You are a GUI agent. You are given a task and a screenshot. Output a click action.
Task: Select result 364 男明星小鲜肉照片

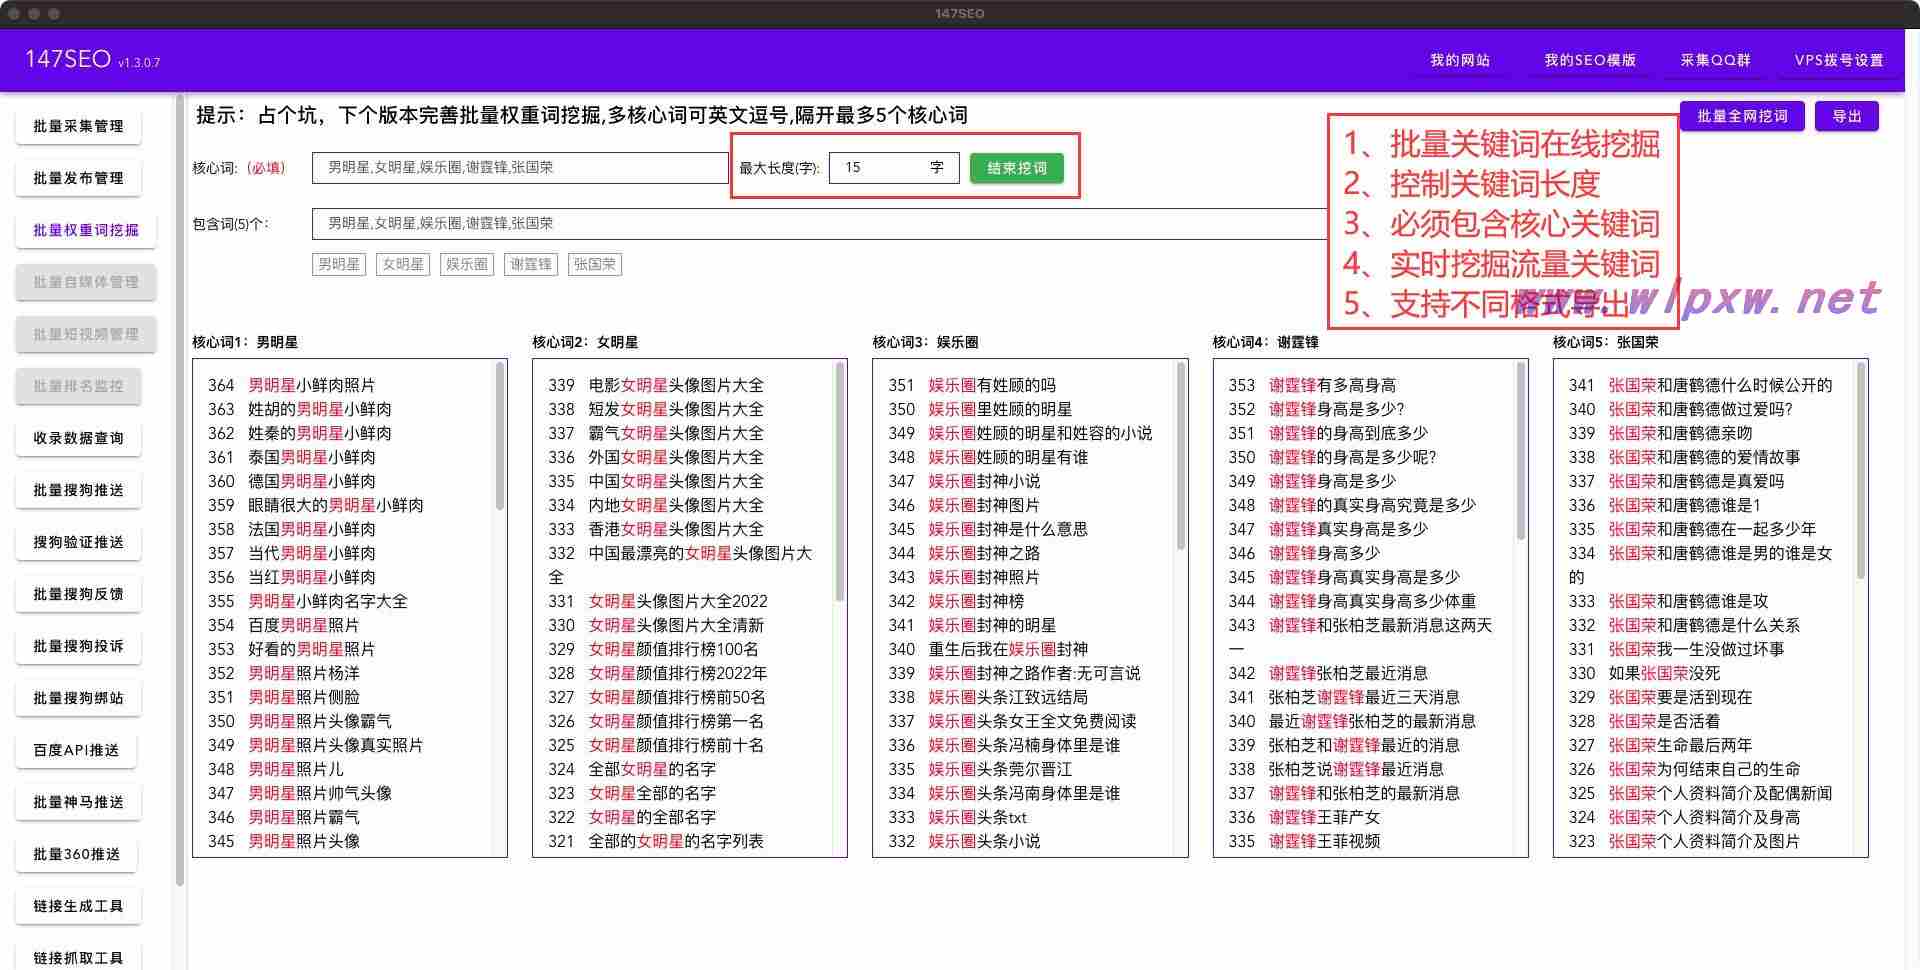pyautogui.click(x=292, y=385)
